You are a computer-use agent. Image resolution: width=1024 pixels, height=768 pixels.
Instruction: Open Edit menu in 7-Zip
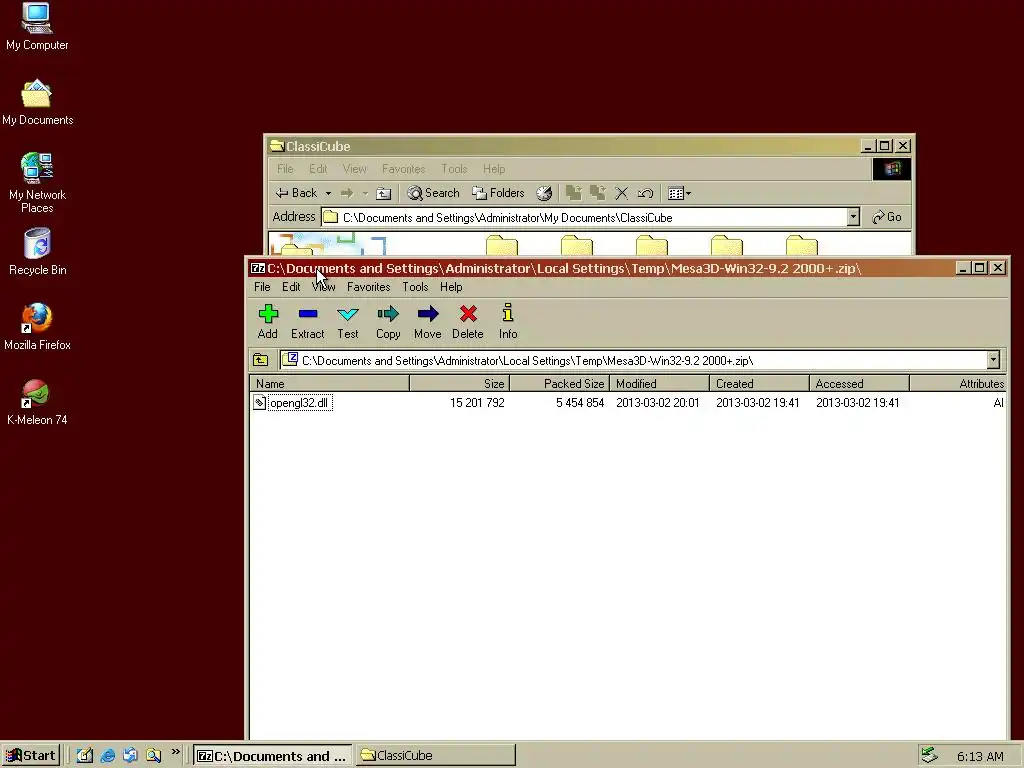coord(291,287)
